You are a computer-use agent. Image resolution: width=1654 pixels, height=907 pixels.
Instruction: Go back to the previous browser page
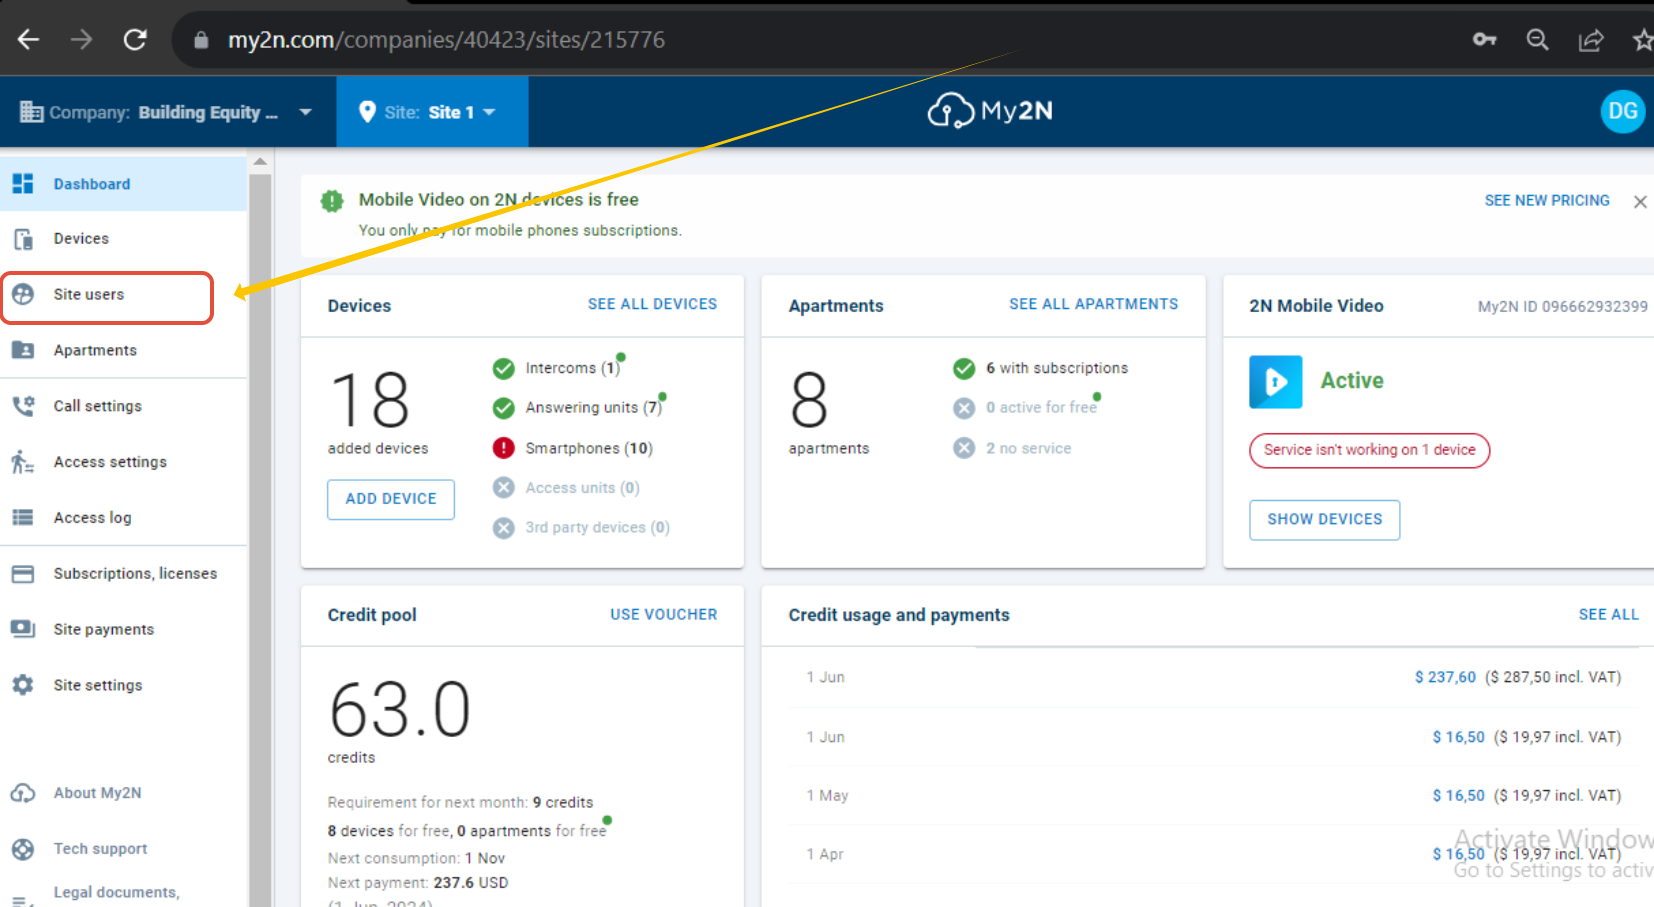[x=28, y=40]
